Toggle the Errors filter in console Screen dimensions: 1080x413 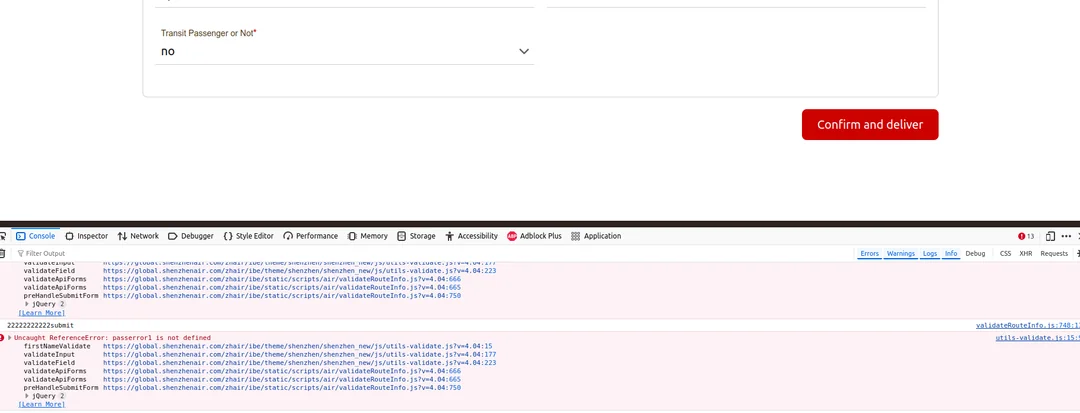(870, 254)
